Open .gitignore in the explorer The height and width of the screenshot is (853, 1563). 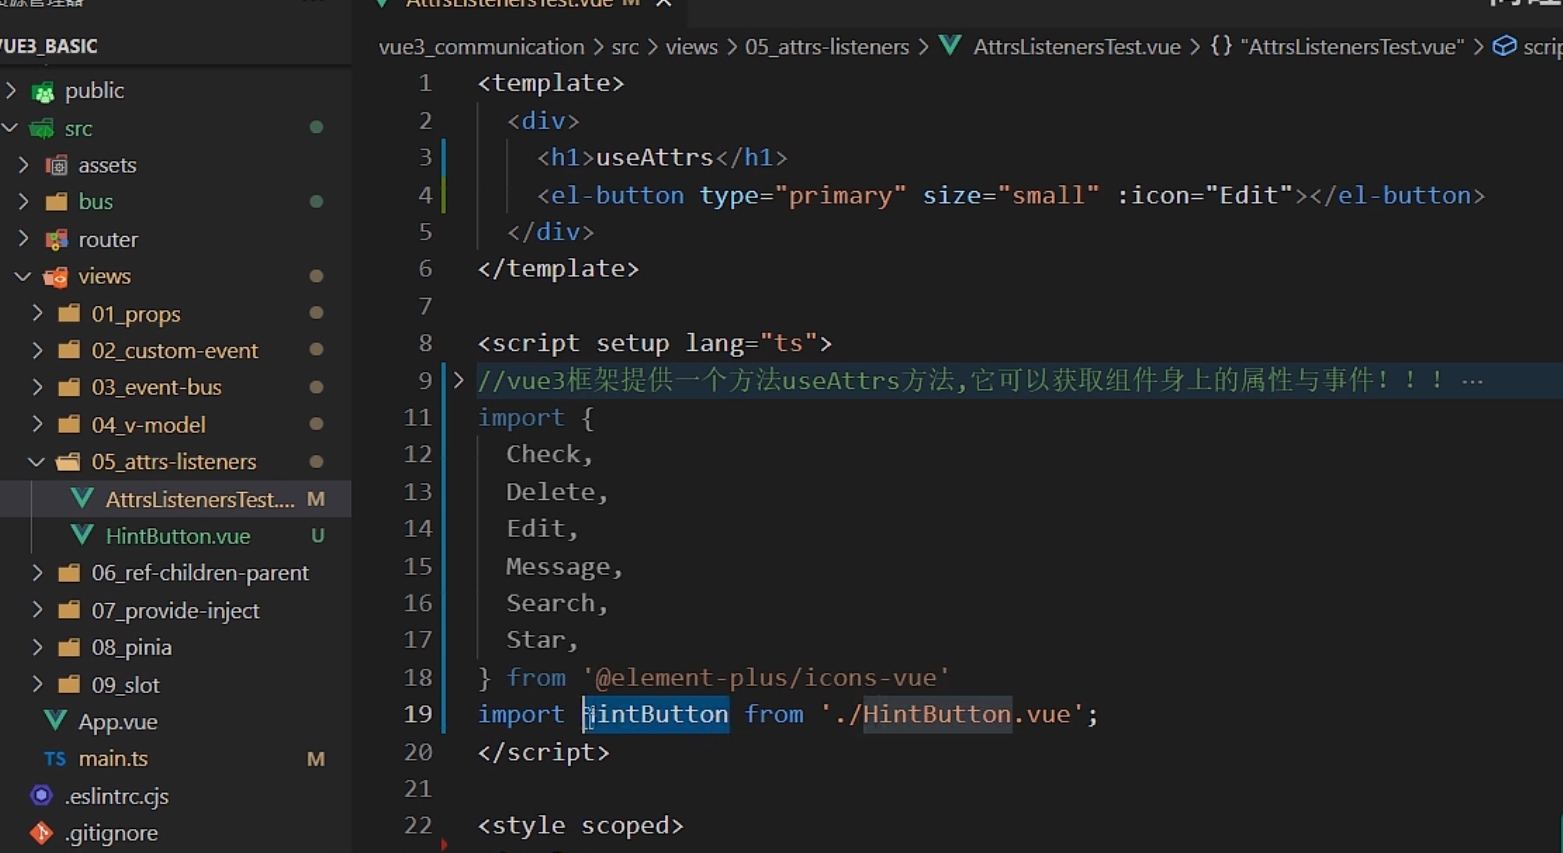(x=111, y=833)
